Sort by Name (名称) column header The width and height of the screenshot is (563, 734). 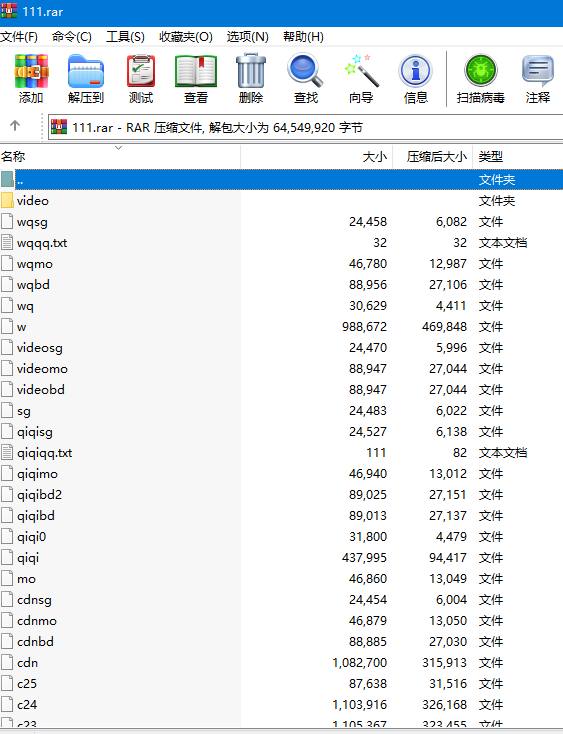tap(120, 156)
